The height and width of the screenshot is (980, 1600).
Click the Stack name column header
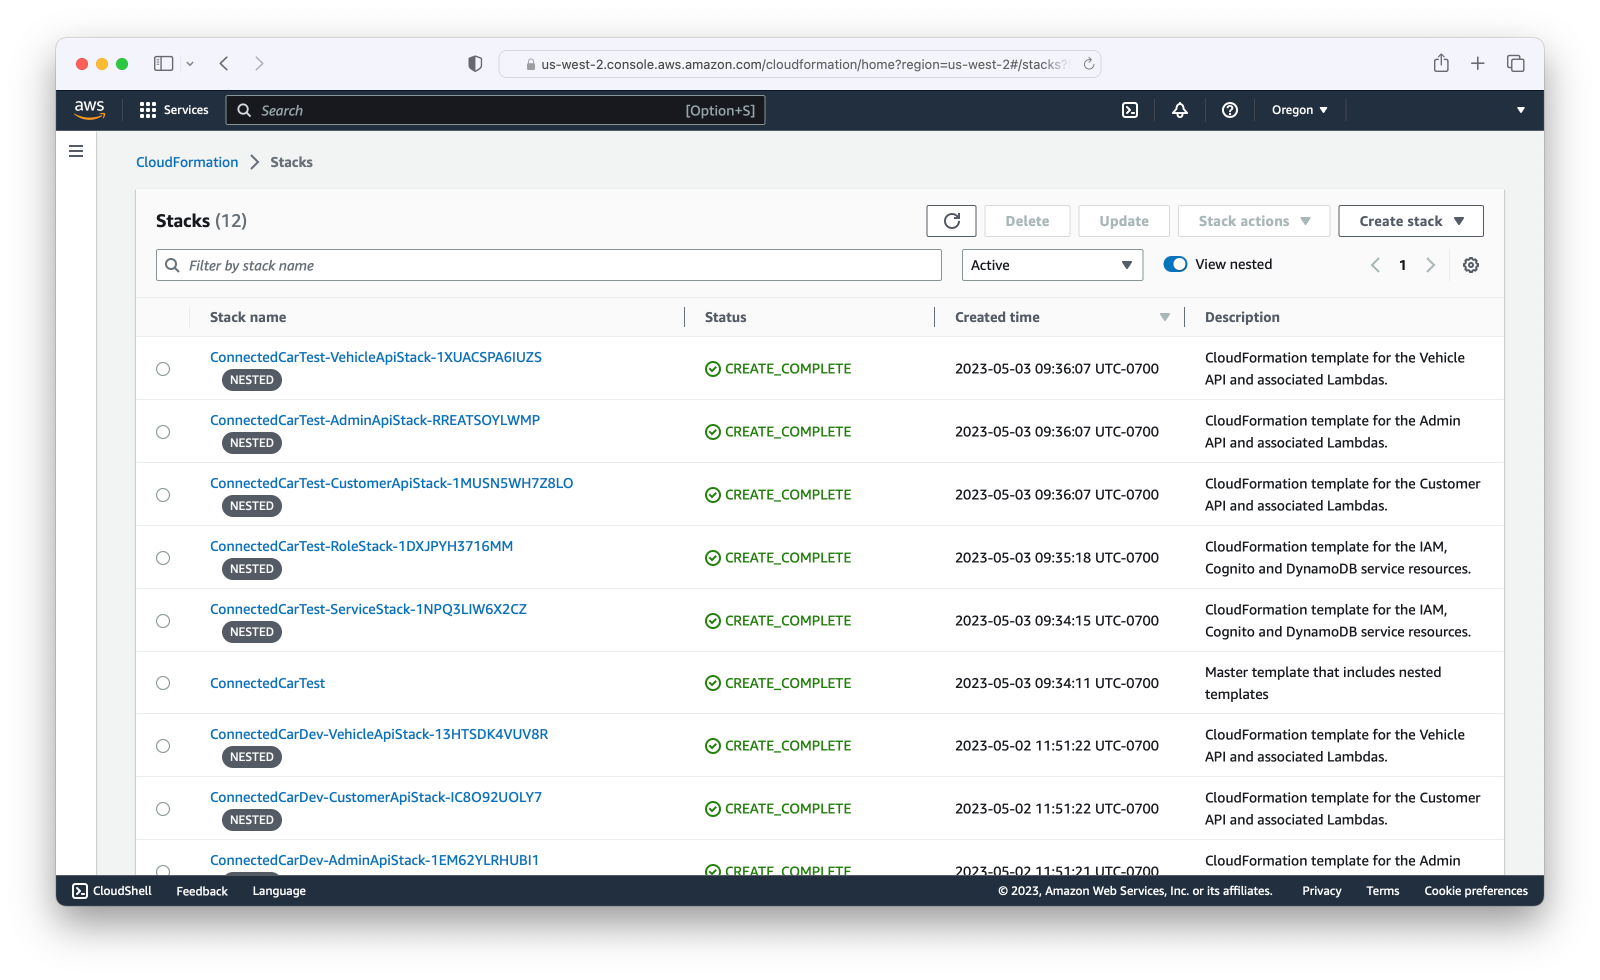click(248, 317)
